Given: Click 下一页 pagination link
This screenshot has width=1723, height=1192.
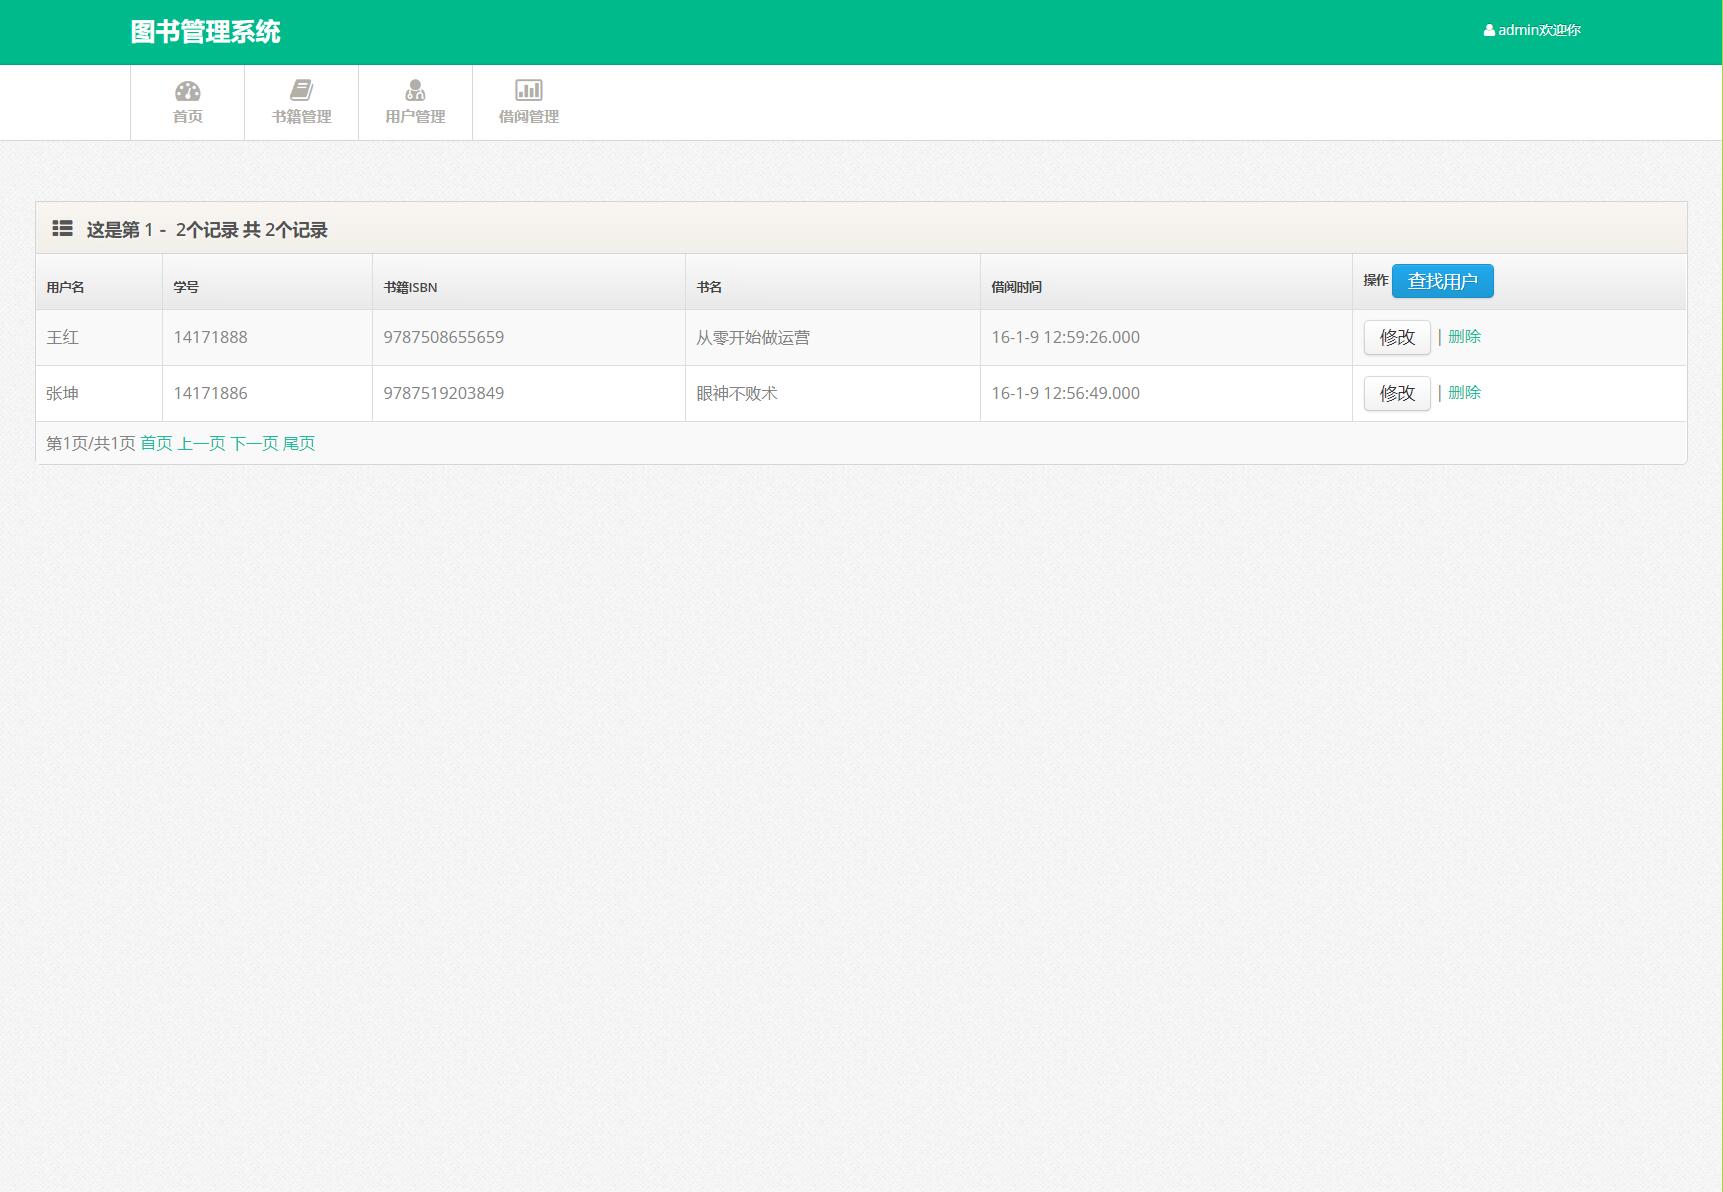Looking at the screenshot, I should [254, 443].
